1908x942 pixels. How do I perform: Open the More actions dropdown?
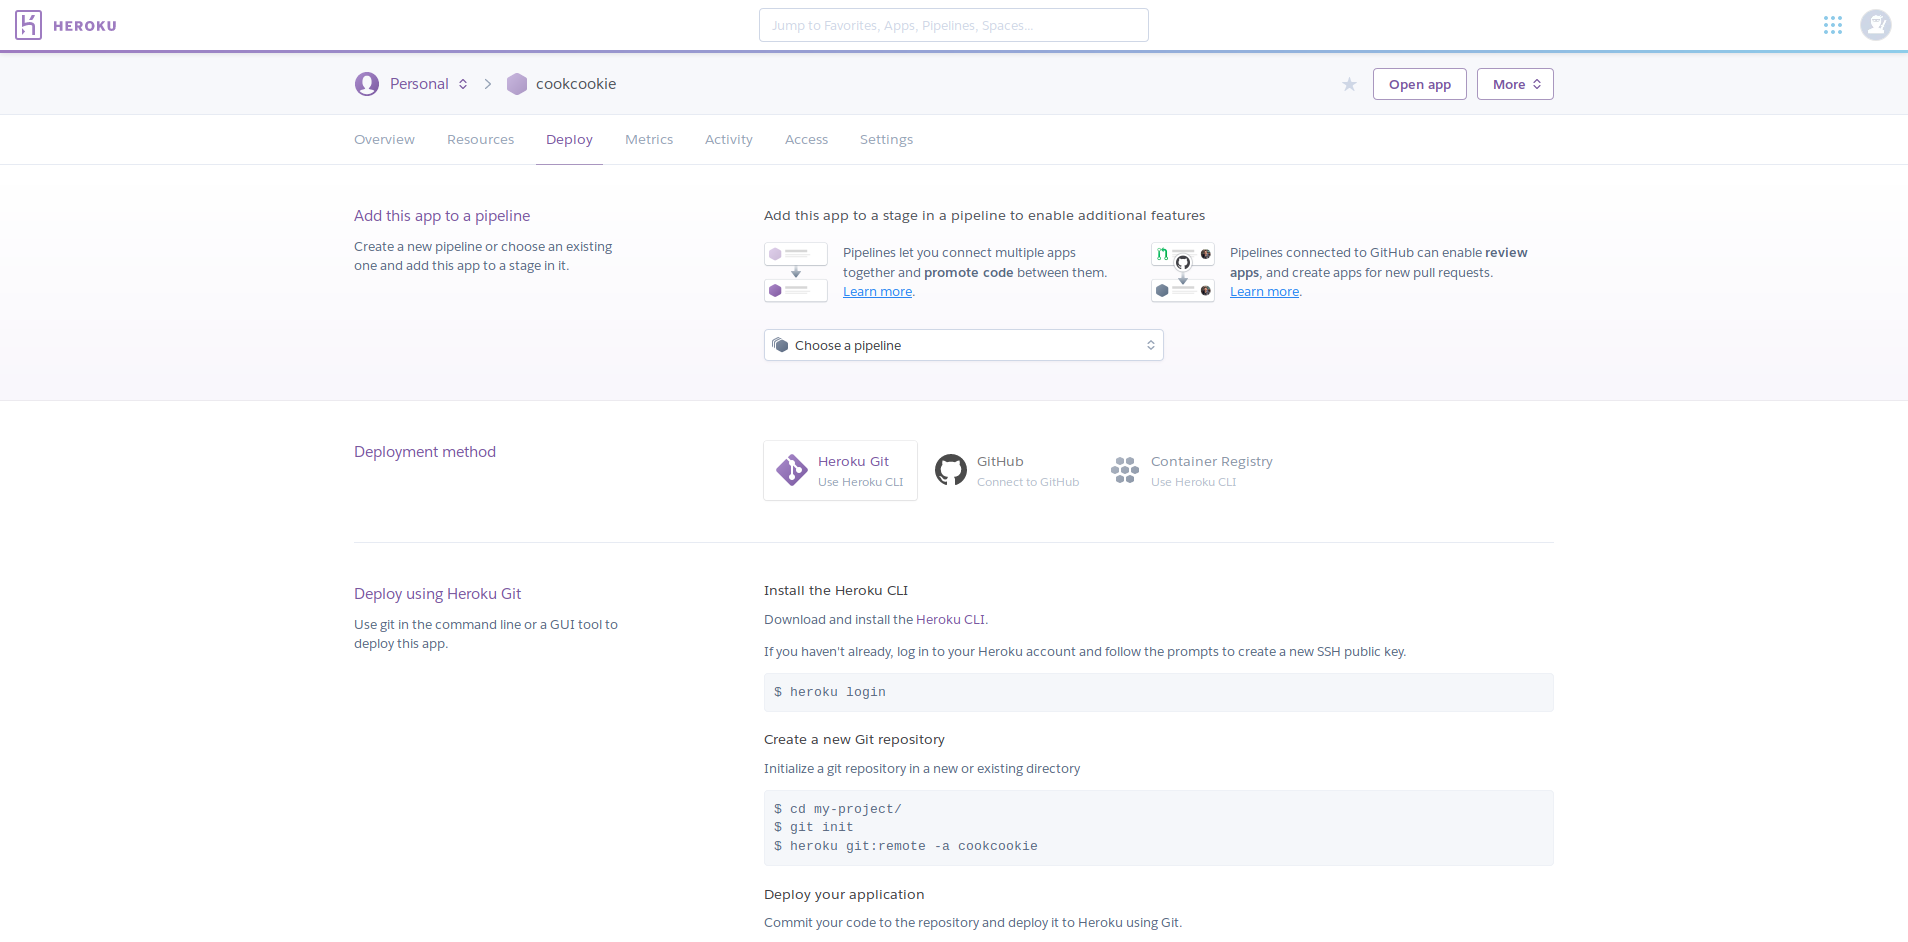click(1515, 84)
